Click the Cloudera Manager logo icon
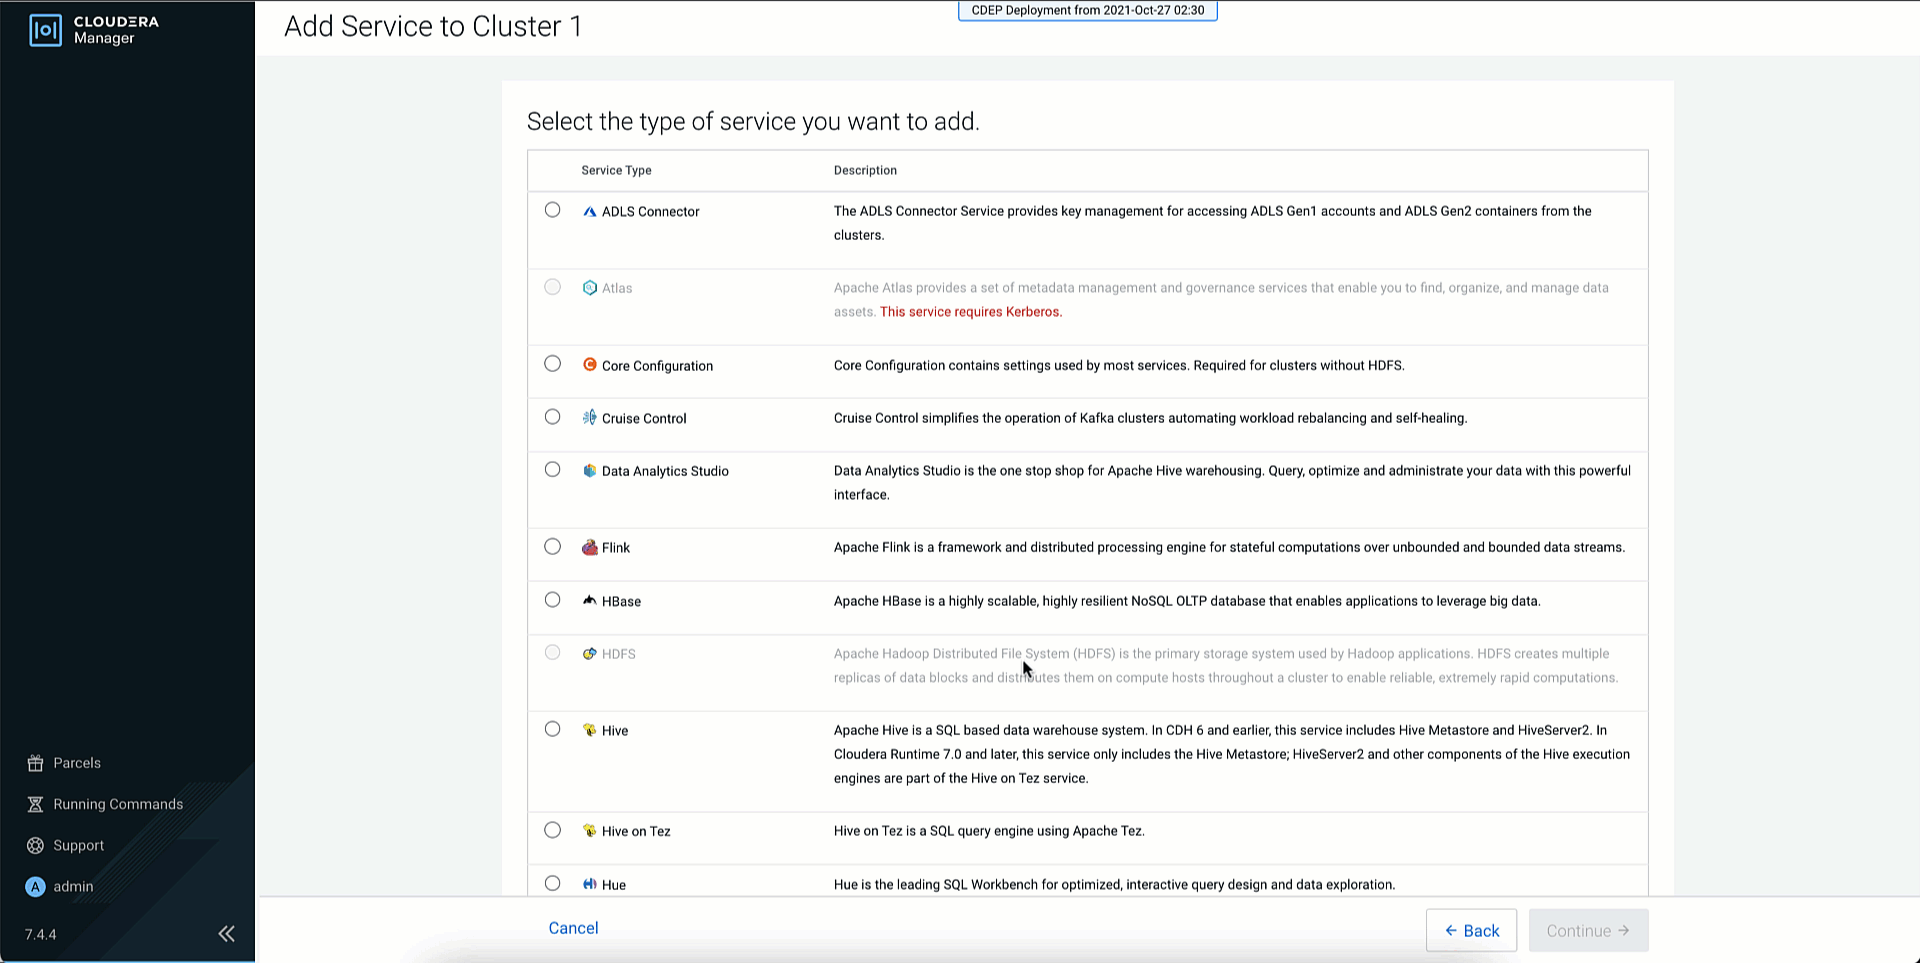 point(45,30)
